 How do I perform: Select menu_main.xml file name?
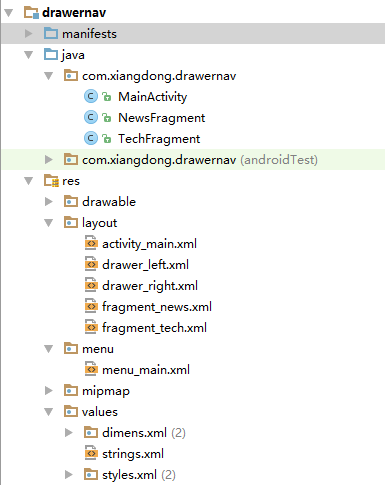(146, 370)
